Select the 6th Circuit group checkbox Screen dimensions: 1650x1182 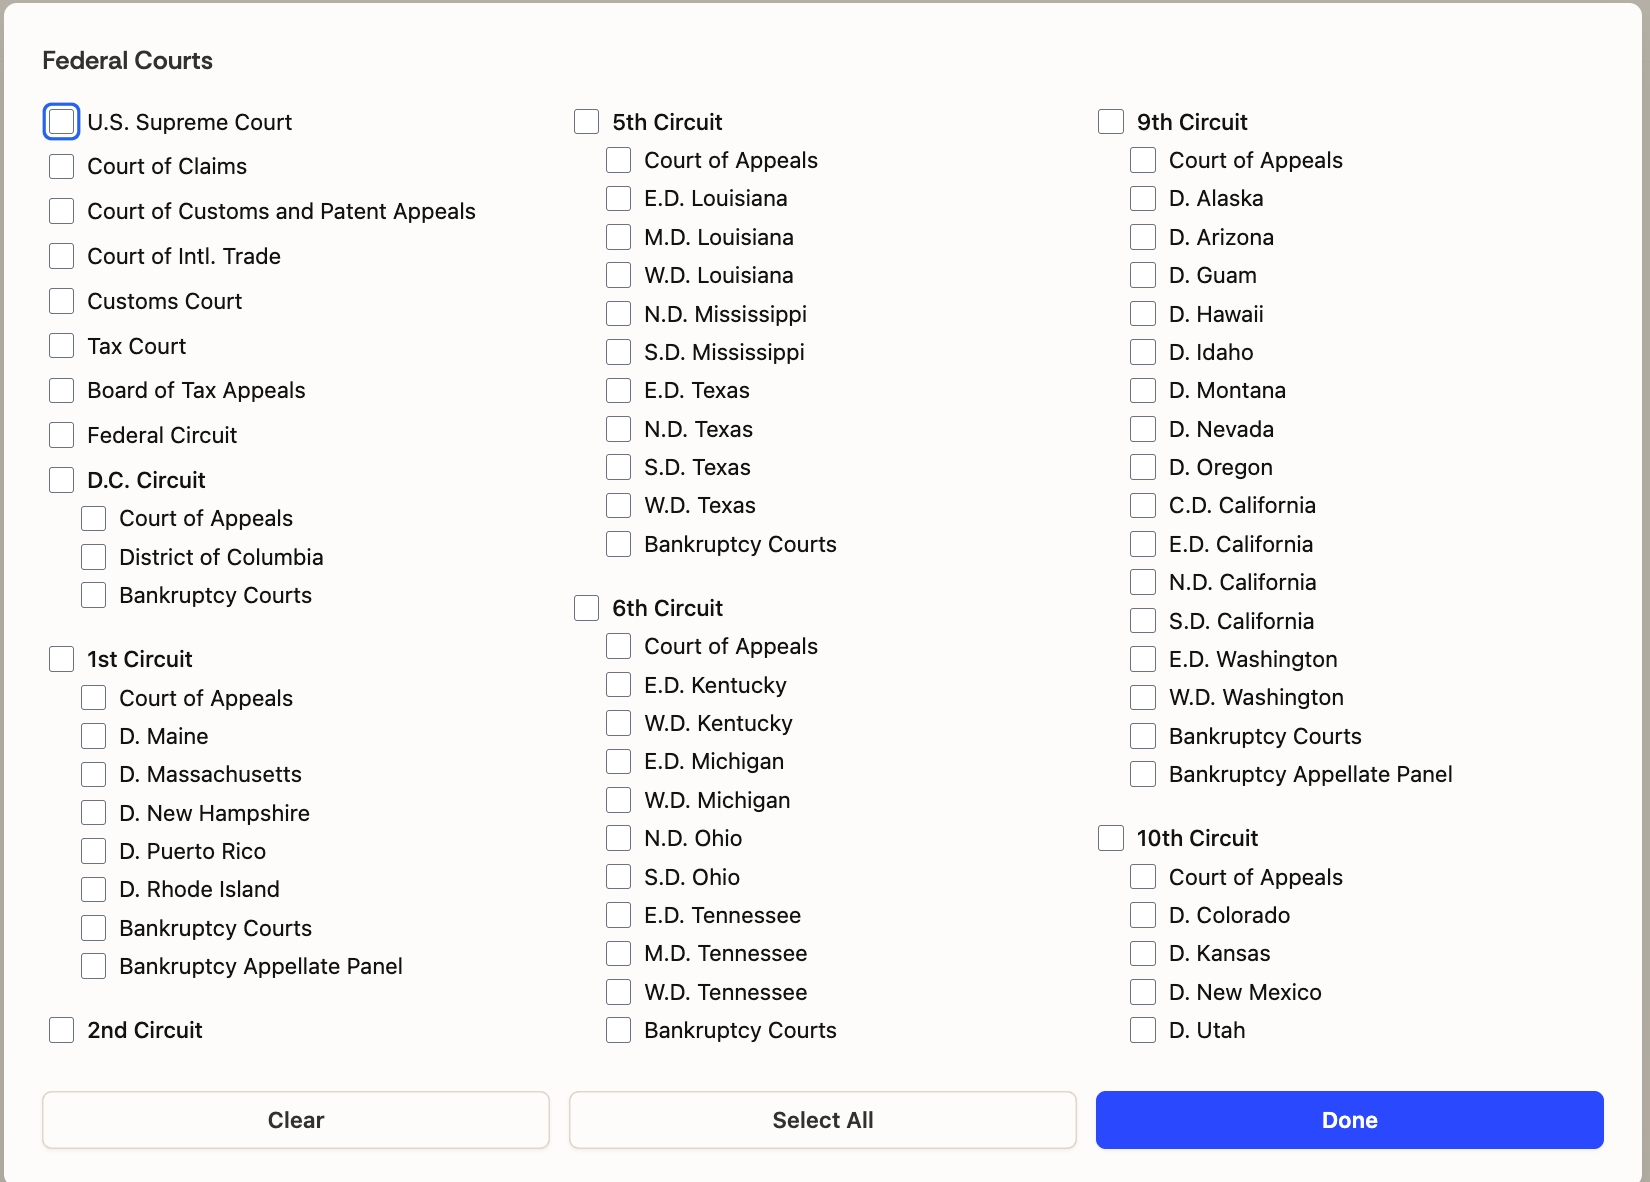(x=587, y=608)
